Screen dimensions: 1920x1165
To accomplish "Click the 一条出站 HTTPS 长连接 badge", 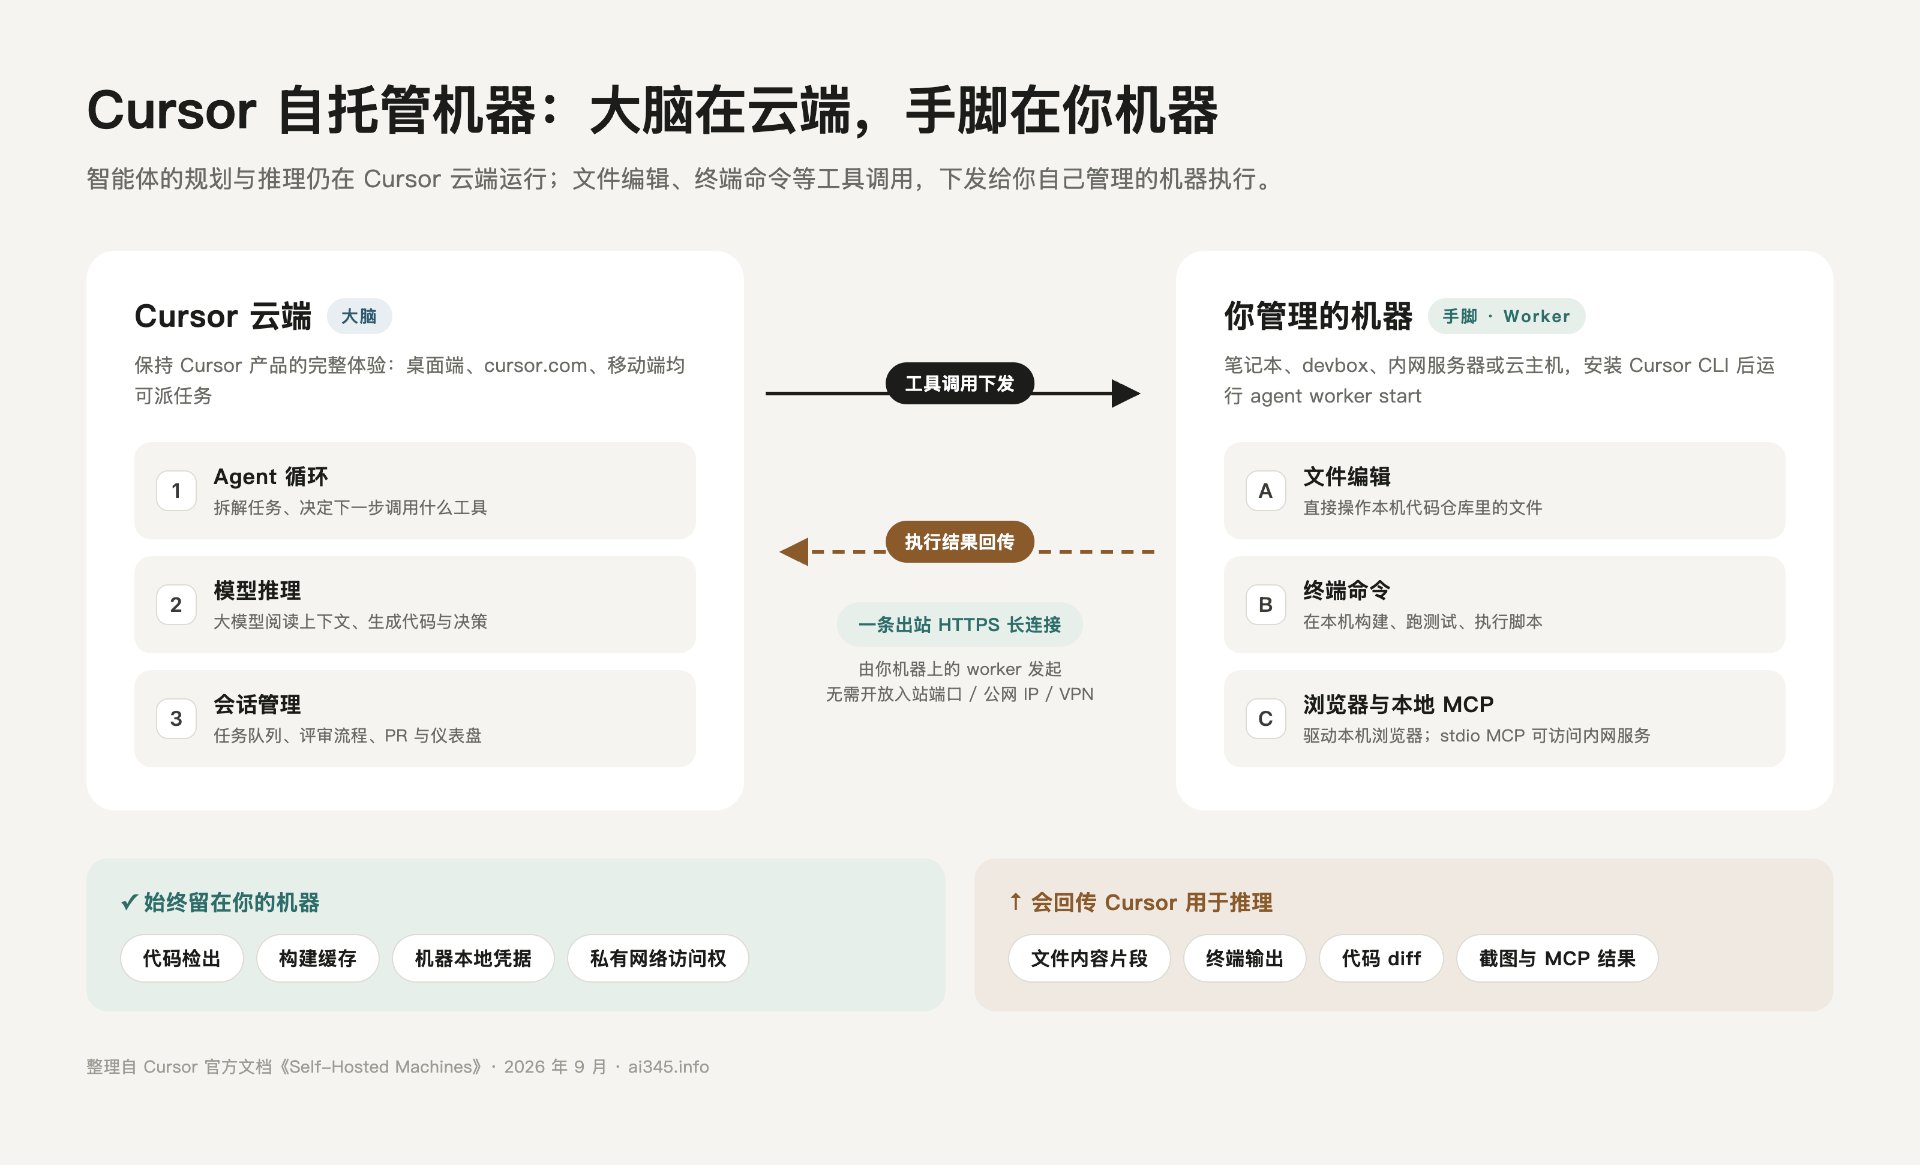I will (x=959, y=625).
